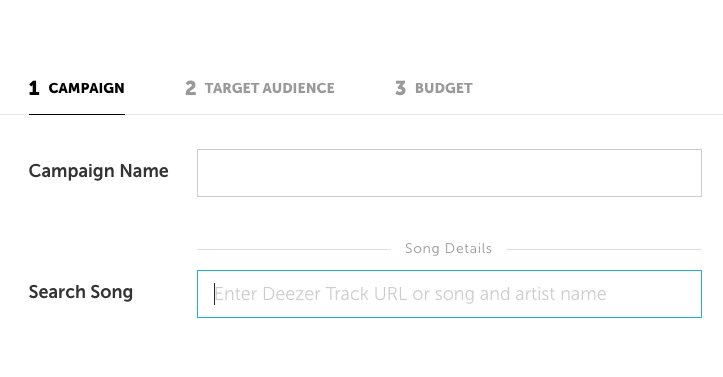Screen dimensions: 723x377
Task: Click the BUDGET label text
Action: pos(444,88)
